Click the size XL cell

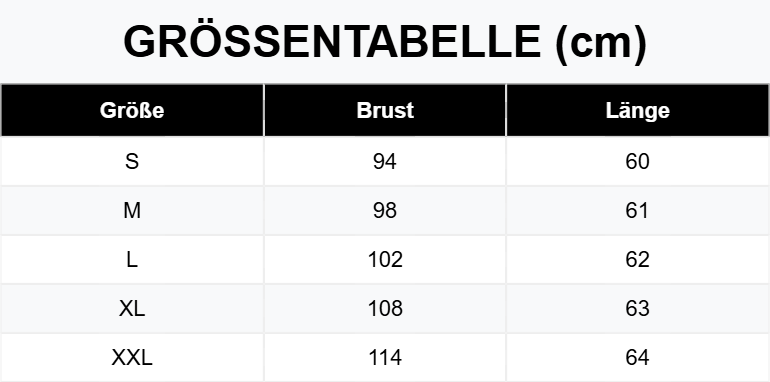(x=132, y=308)
